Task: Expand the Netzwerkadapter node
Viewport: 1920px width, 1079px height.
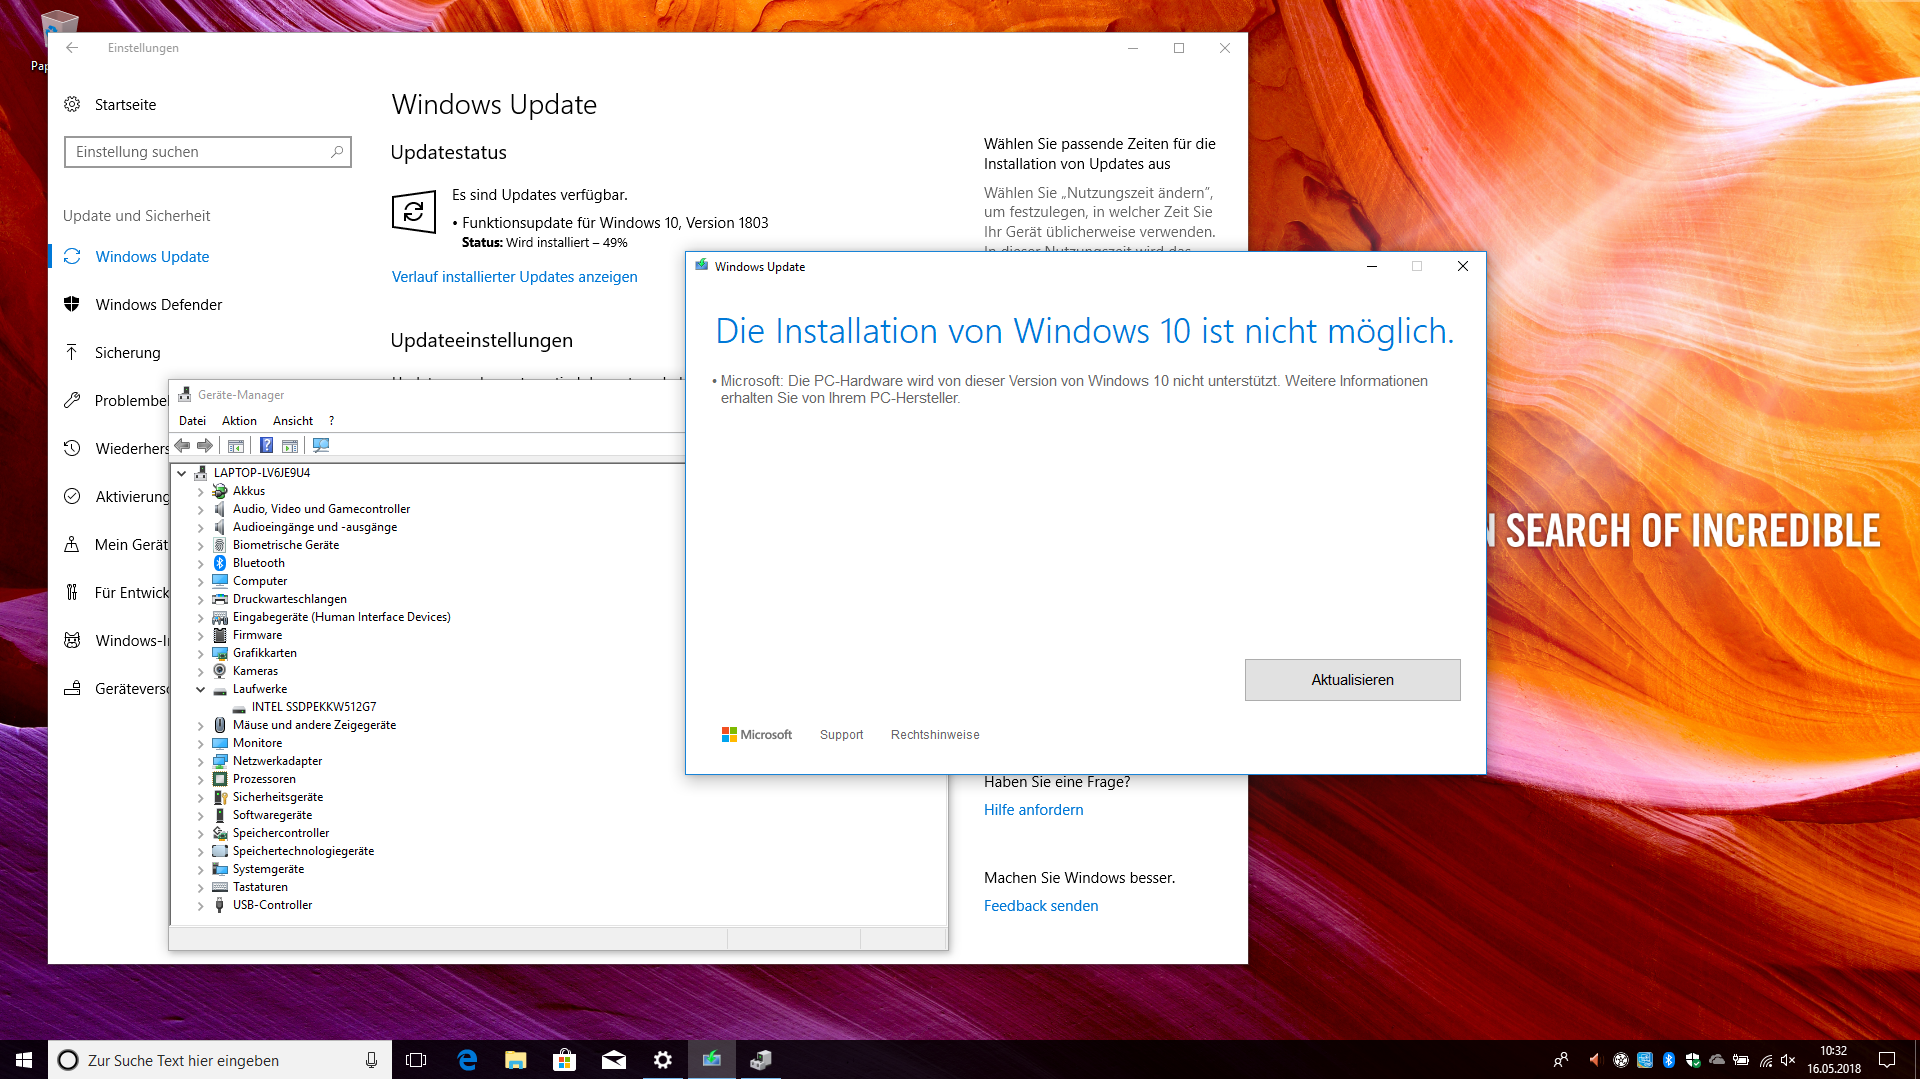Action: 200,762
